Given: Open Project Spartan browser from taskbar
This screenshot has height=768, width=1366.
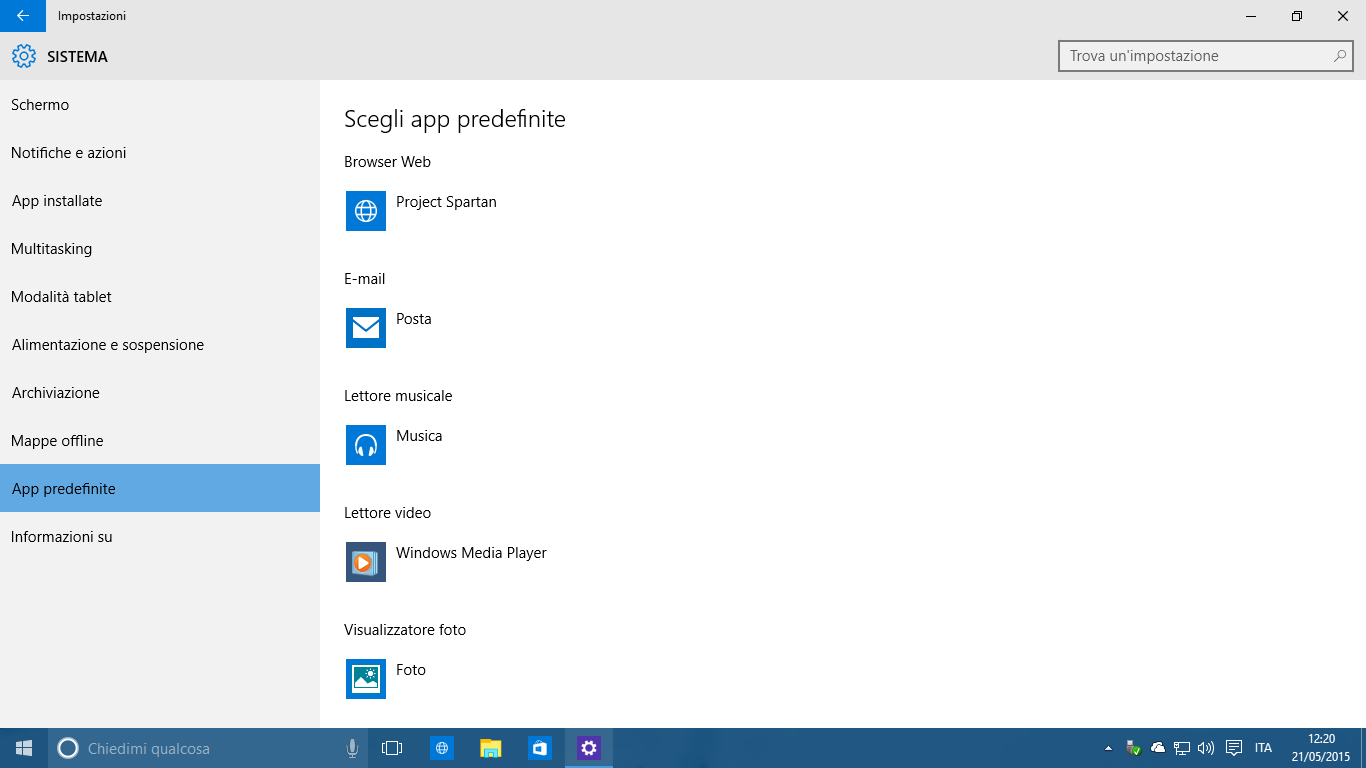Looking at the screenshot, I should pos(442,748).
